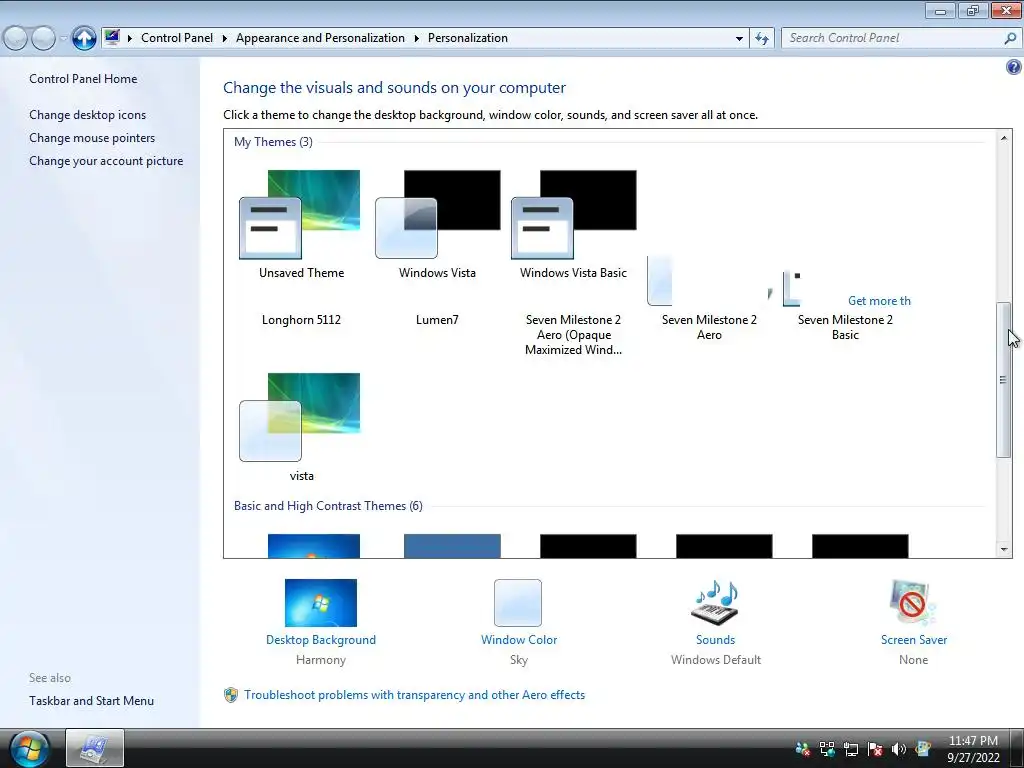Open Window Color icon

[518, 603]
